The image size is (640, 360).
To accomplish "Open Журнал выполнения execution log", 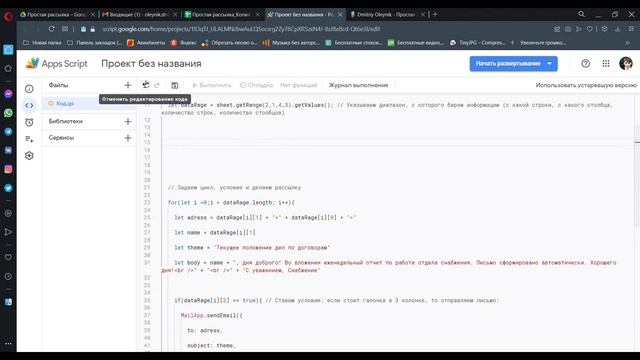I will 358,85.
